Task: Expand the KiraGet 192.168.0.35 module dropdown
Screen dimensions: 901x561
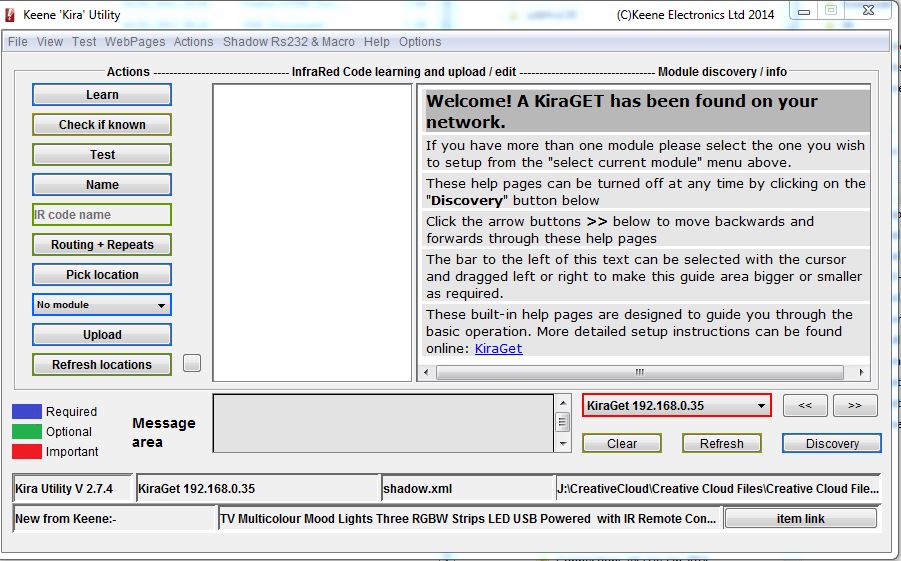Action: [x=676, y=406]
